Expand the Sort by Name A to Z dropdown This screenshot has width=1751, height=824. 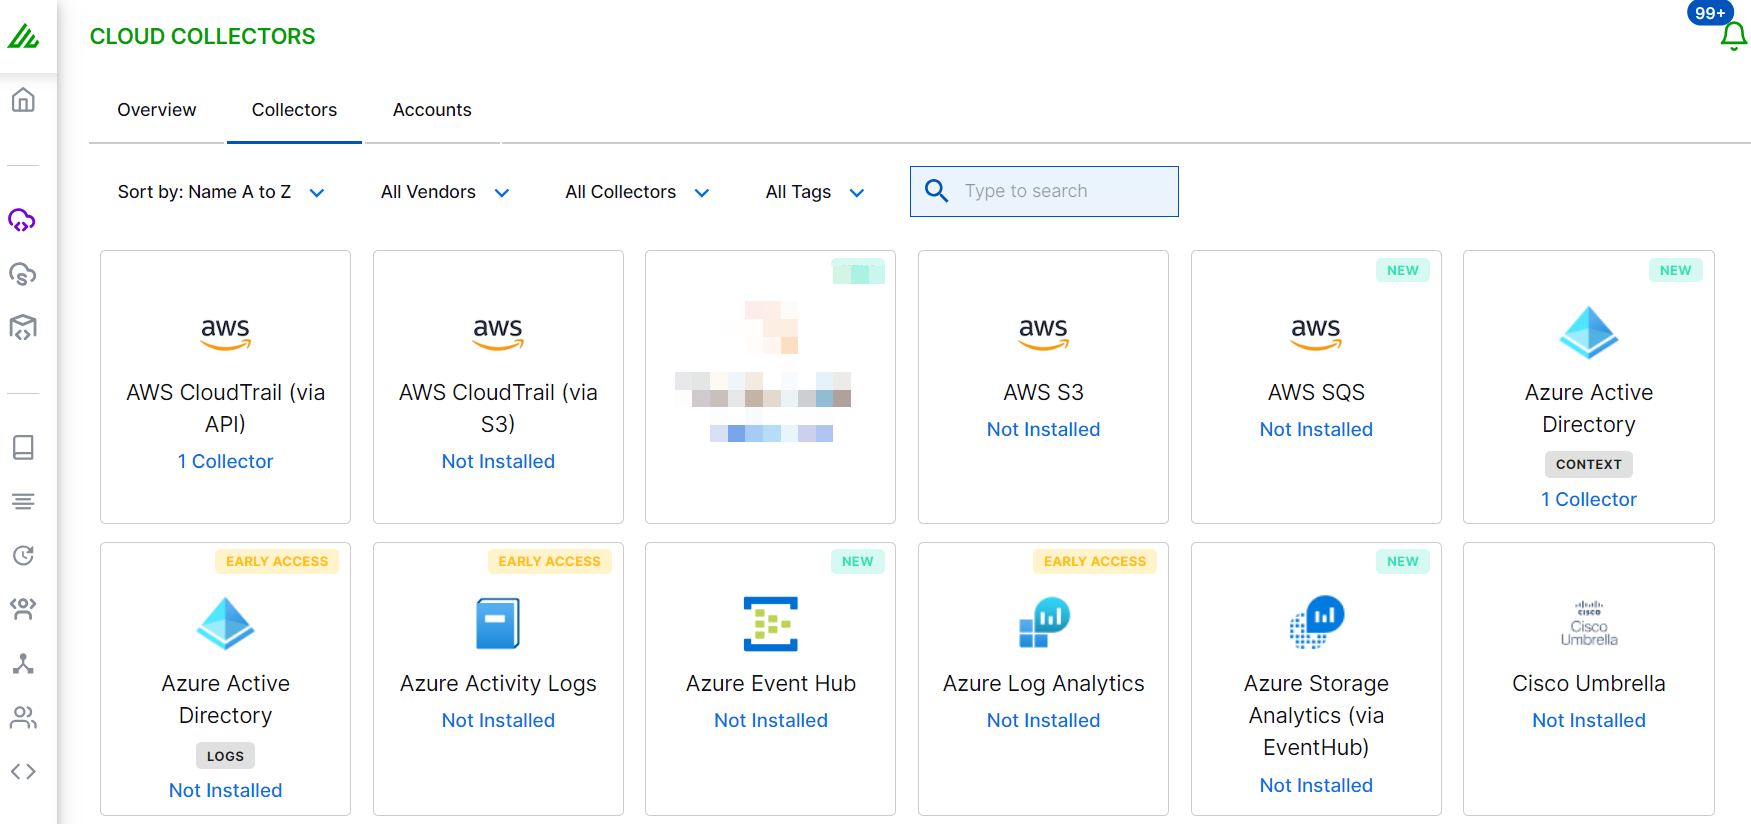[221, 192]
